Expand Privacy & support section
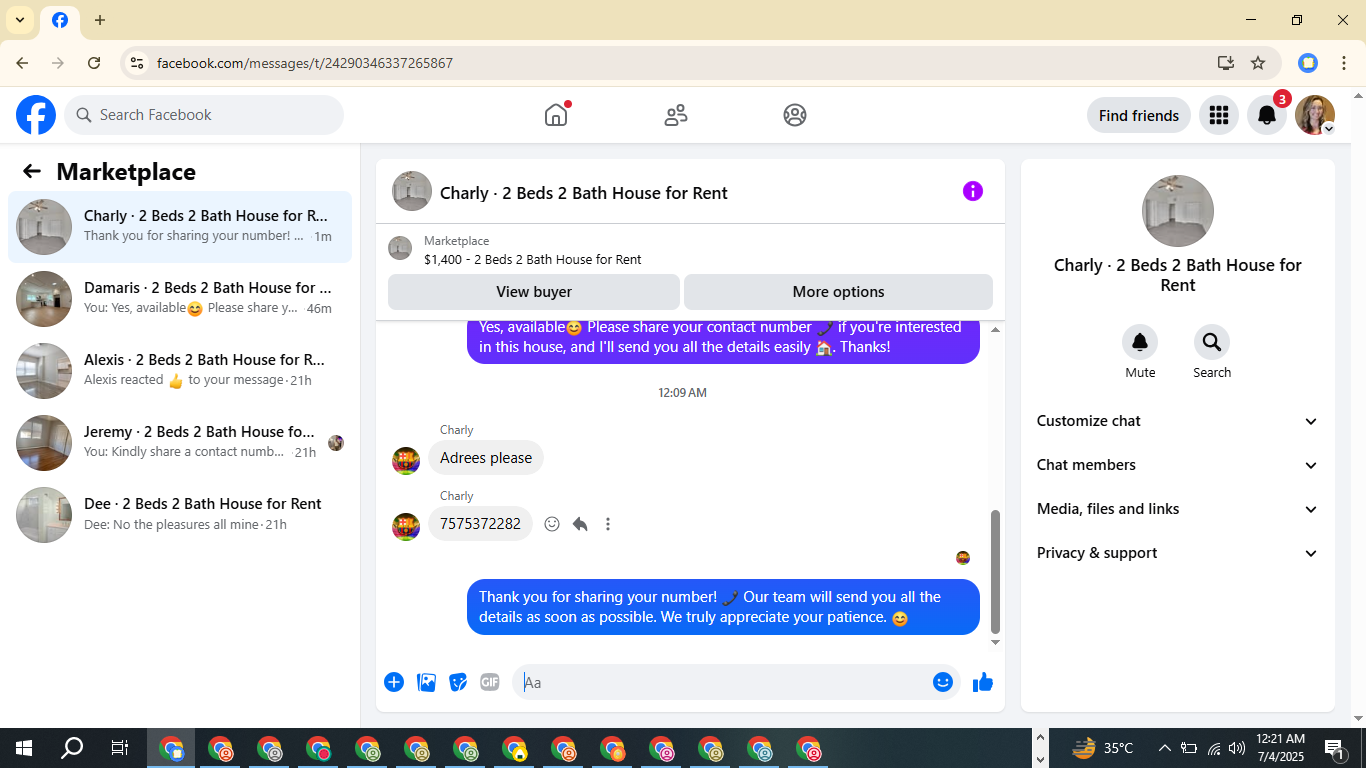 click(1178, 553)
